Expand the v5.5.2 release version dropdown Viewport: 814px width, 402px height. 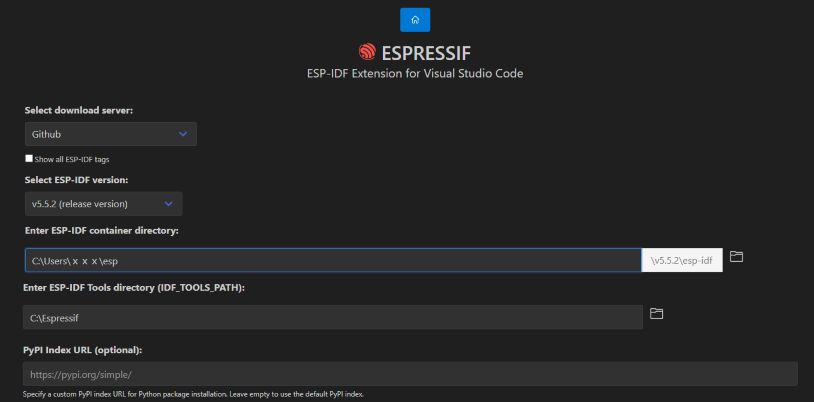103,204
